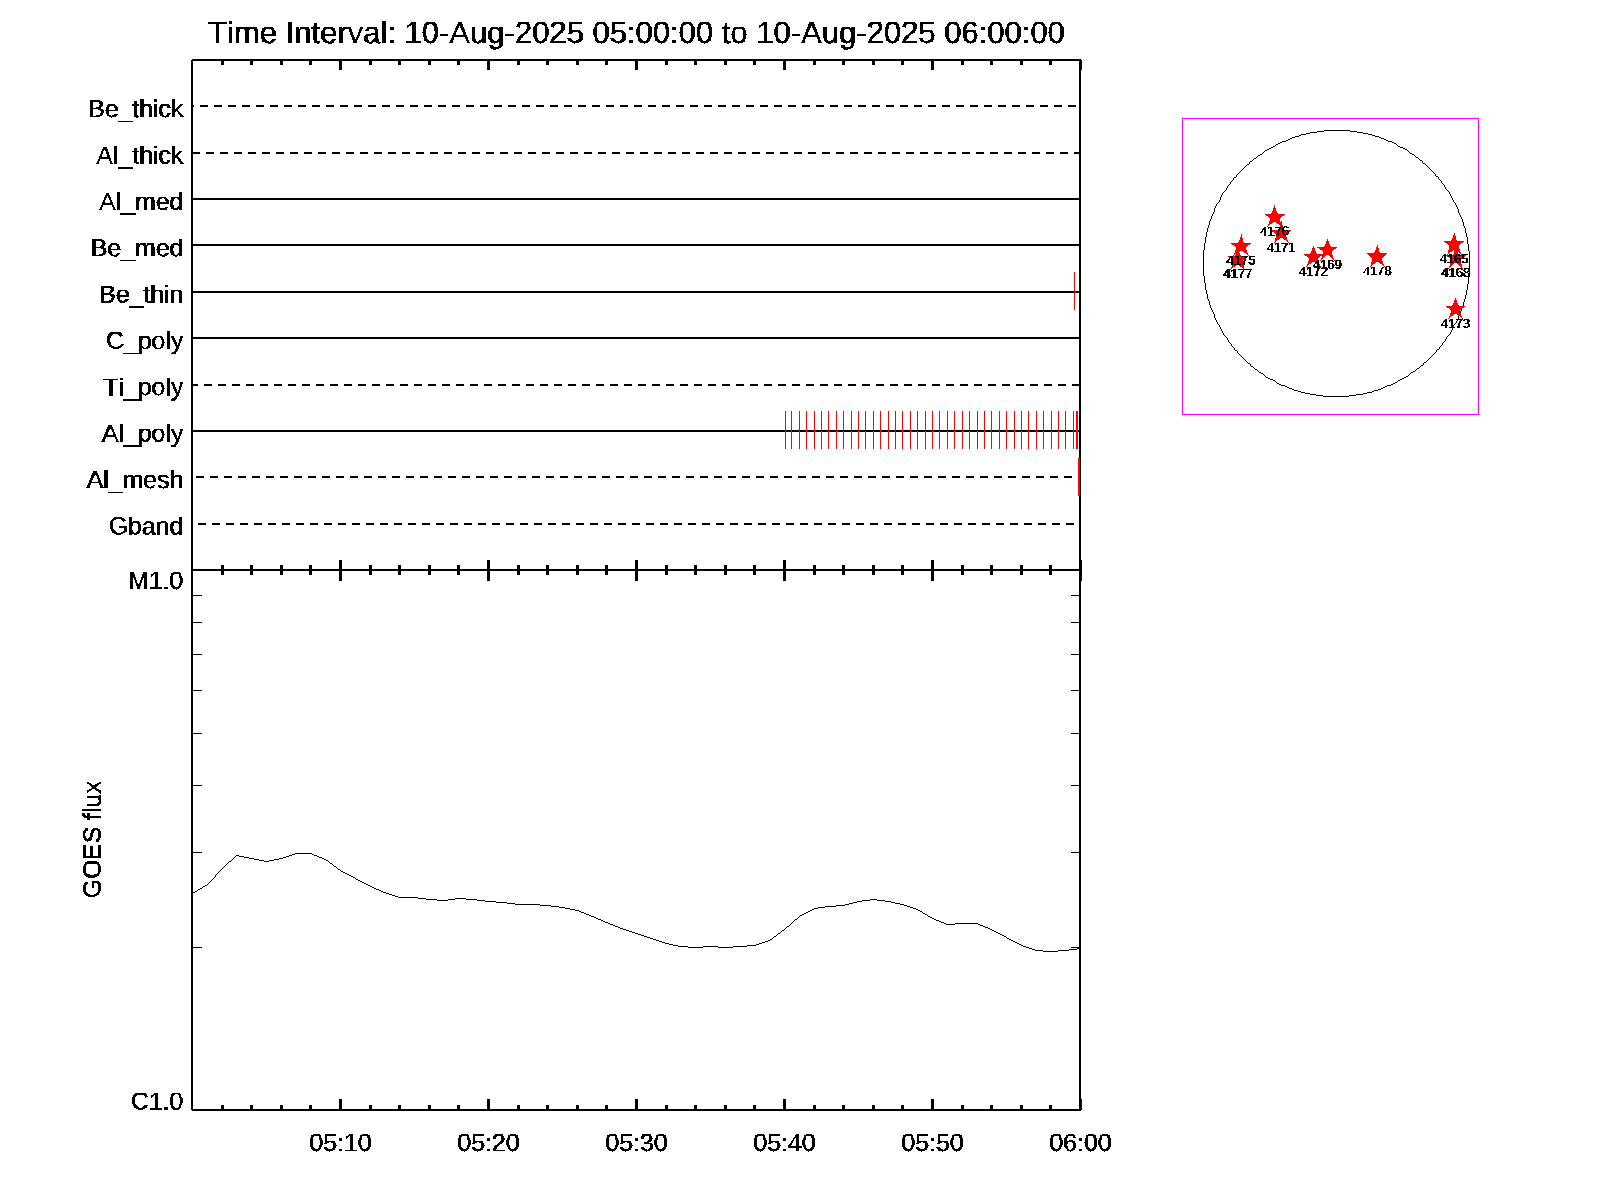Click the red star for region 4173
Screen dimensions: 1600x1200
coord(1455,309)
